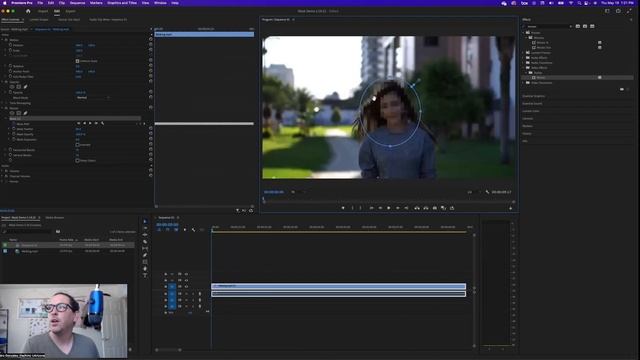Select the Hand tool

145,269
